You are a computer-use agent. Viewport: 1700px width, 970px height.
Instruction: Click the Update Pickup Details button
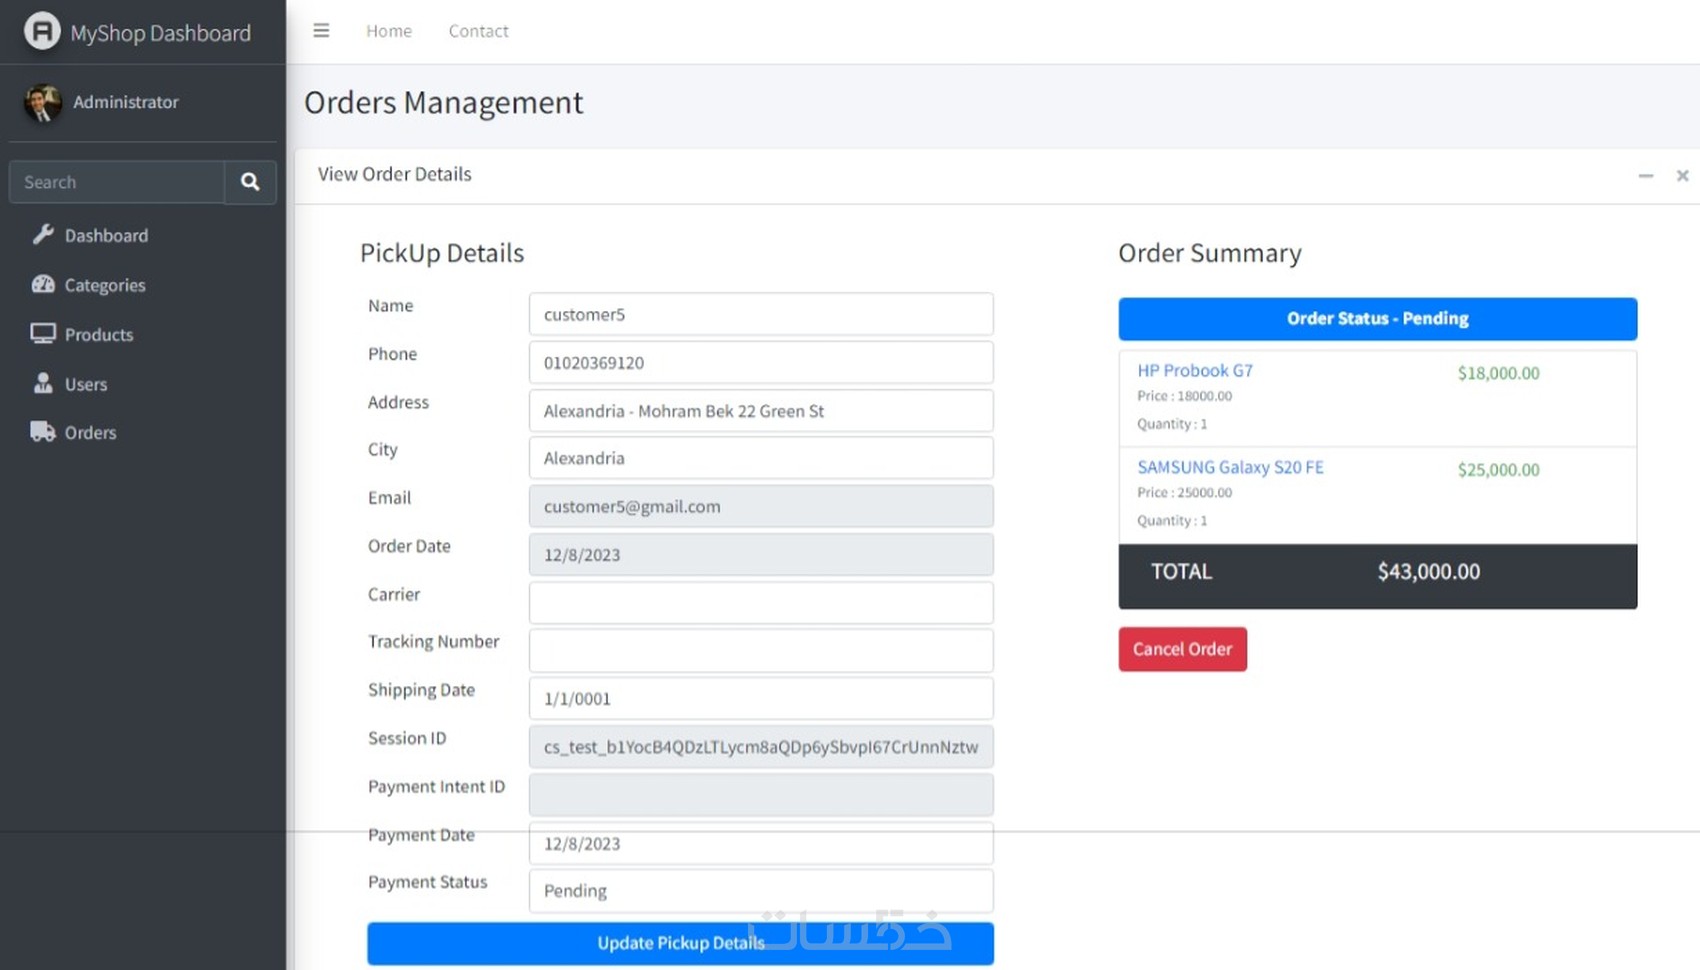coord(680,943)
